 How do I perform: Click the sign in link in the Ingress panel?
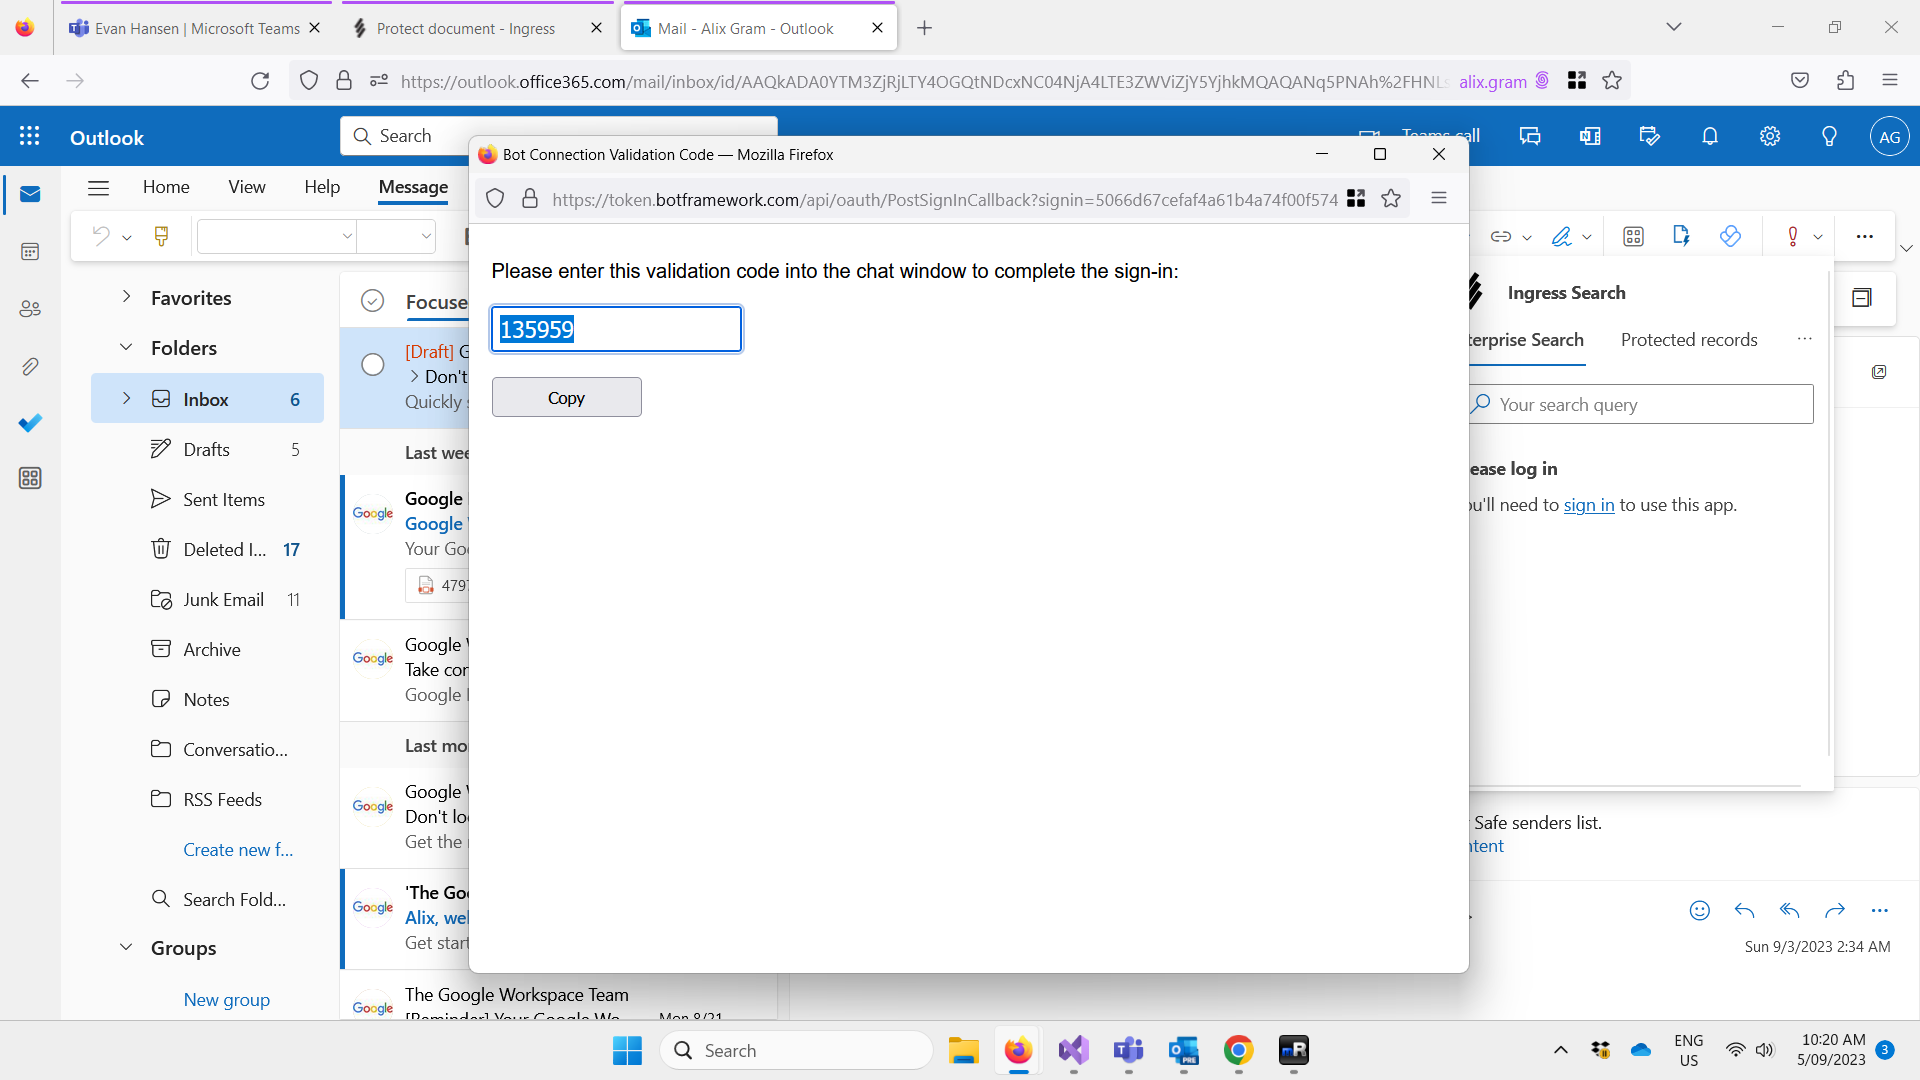(1589, 505)
